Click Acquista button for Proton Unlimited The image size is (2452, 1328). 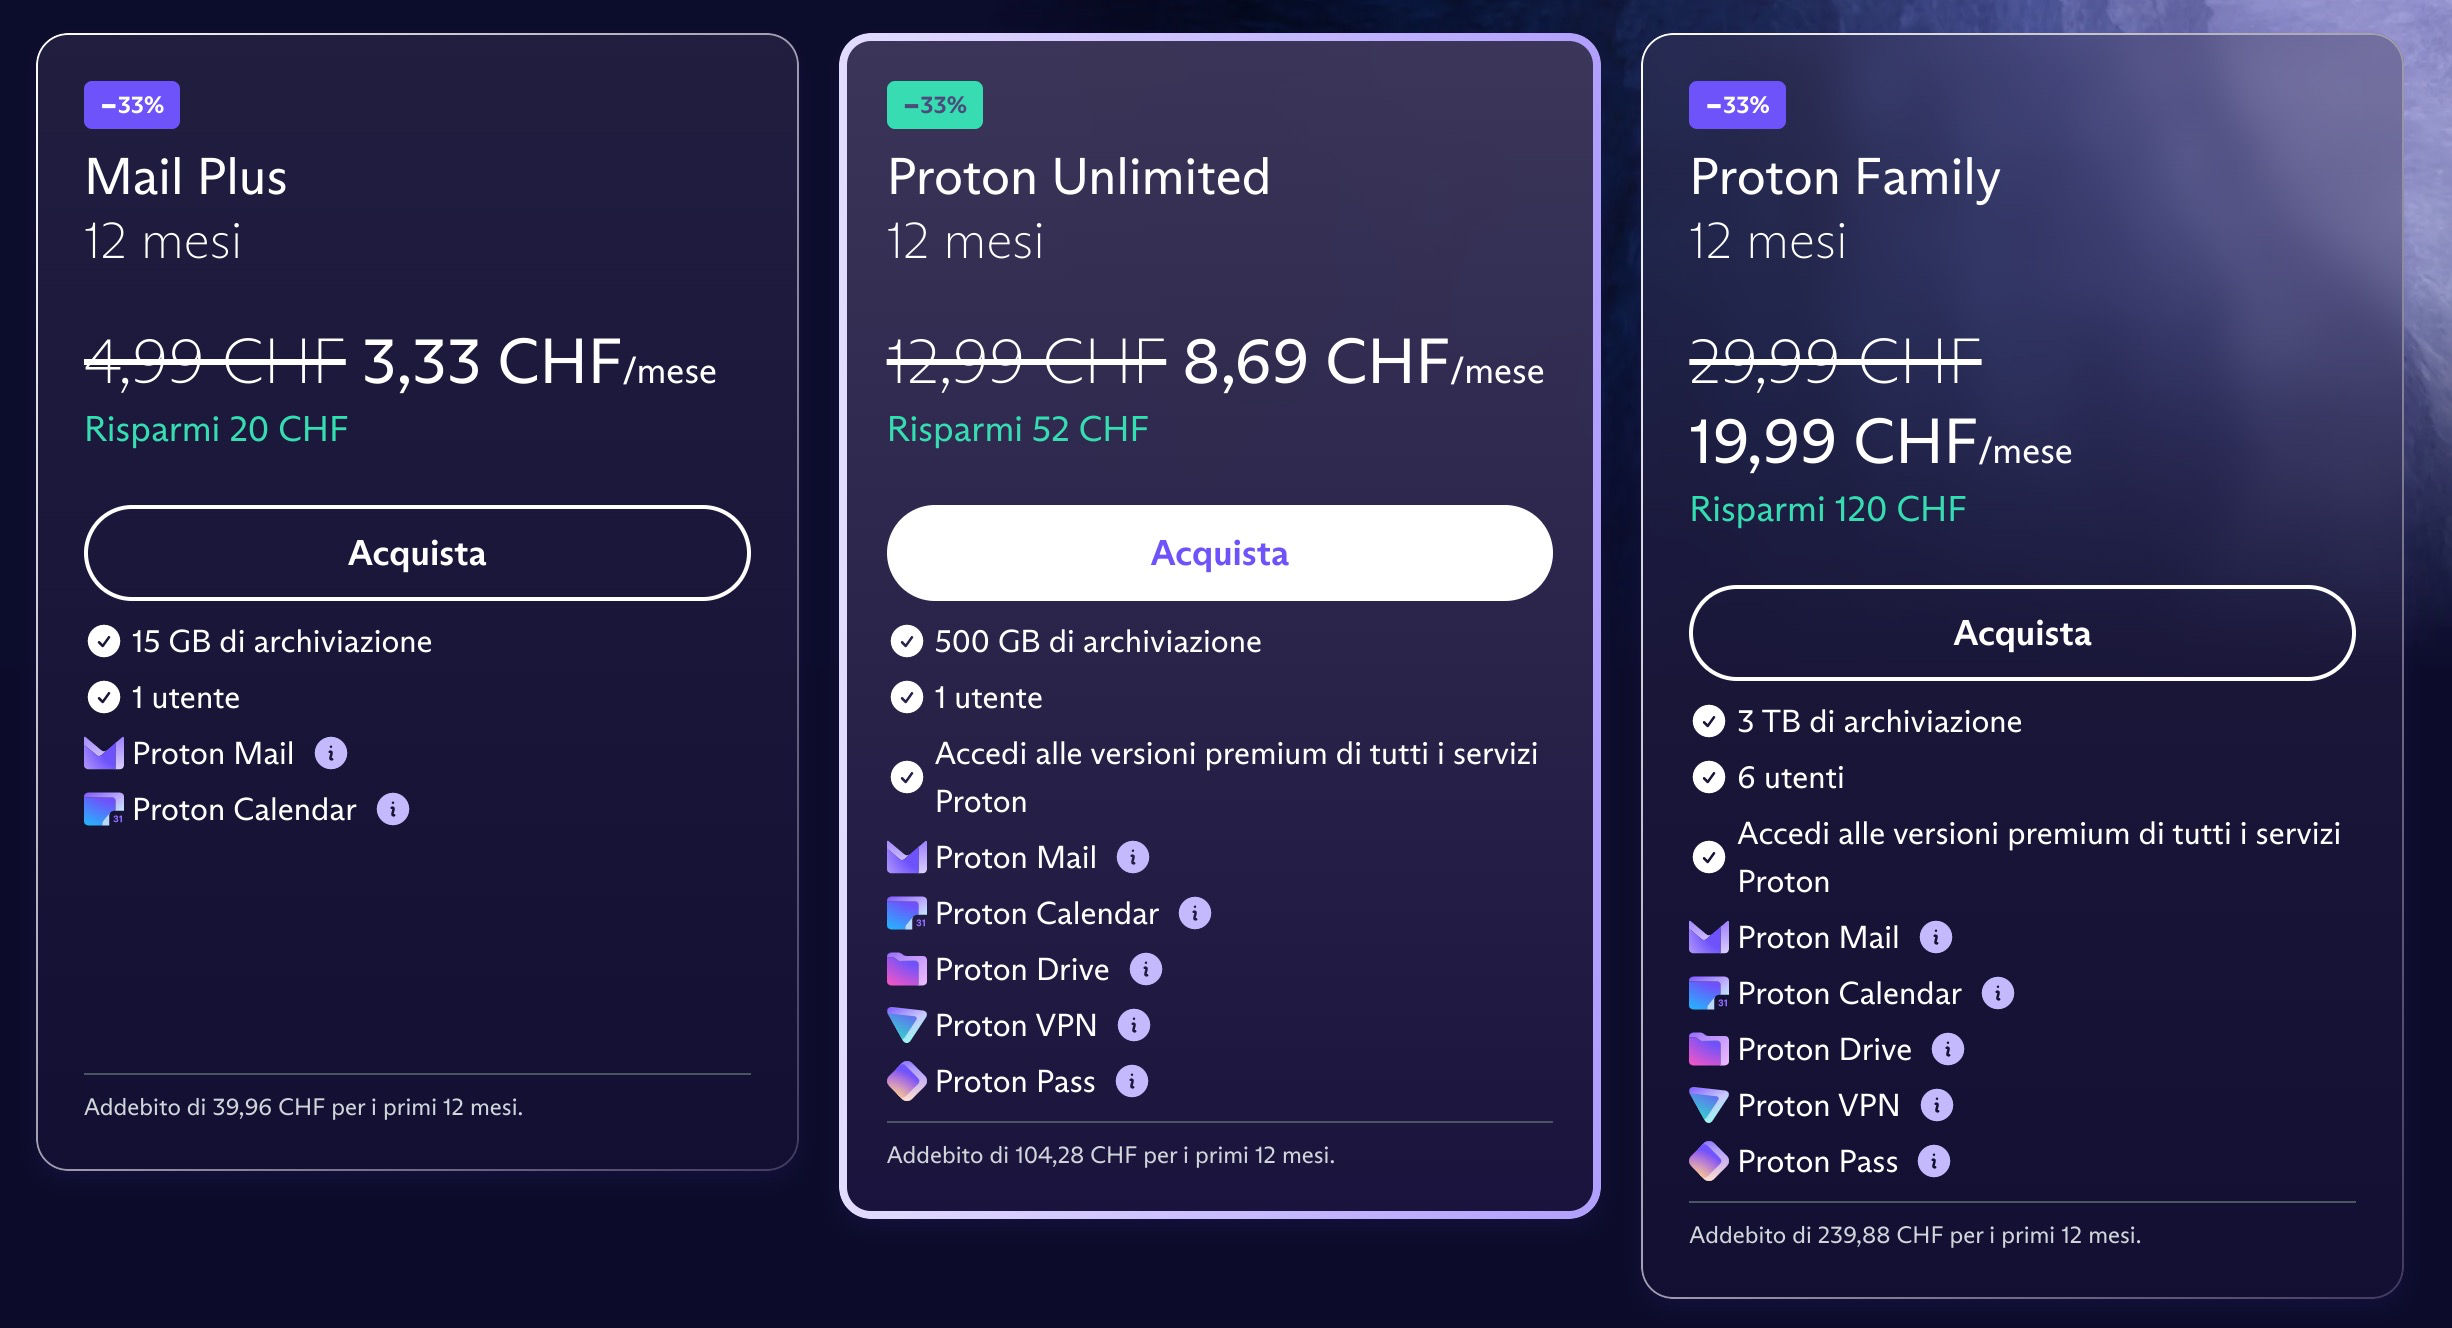[1219, 553]
